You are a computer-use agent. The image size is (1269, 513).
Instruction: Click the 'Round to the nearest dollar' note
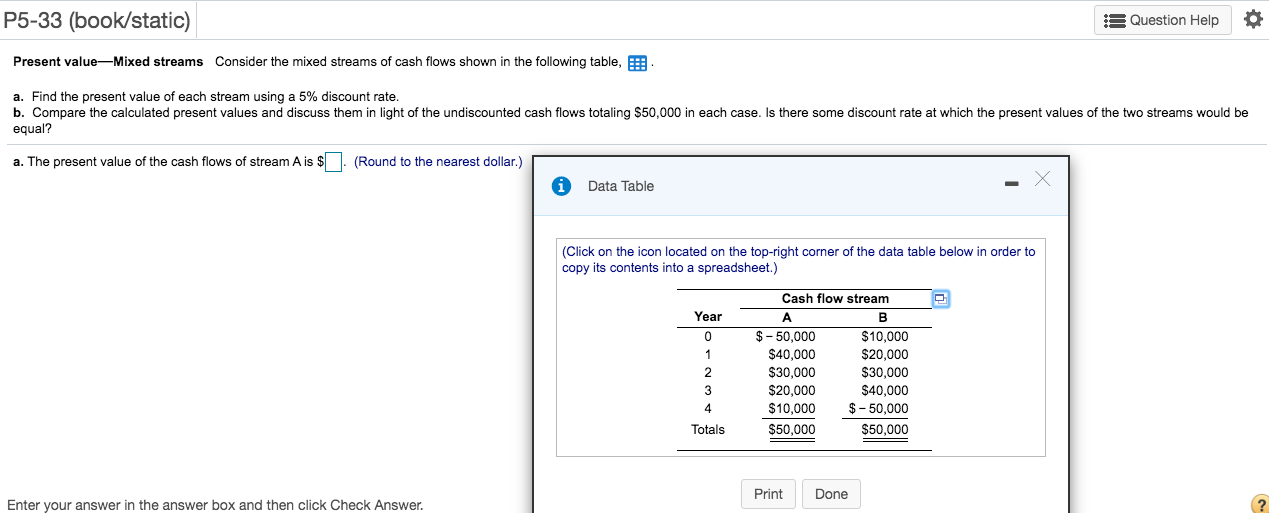(438, 162)
